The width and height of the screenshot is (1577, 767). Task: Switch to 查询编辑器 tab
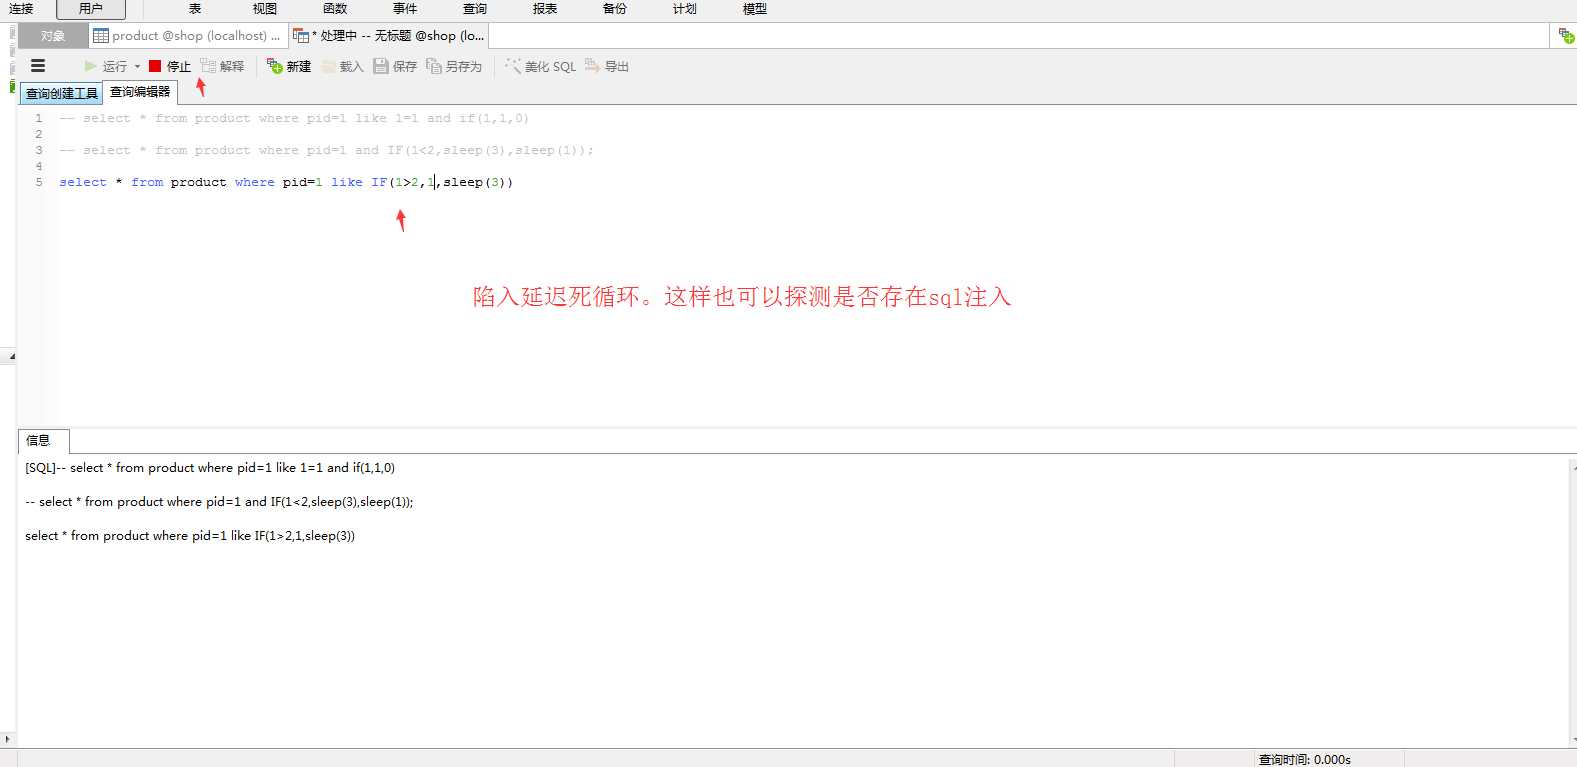pos(140,92)
